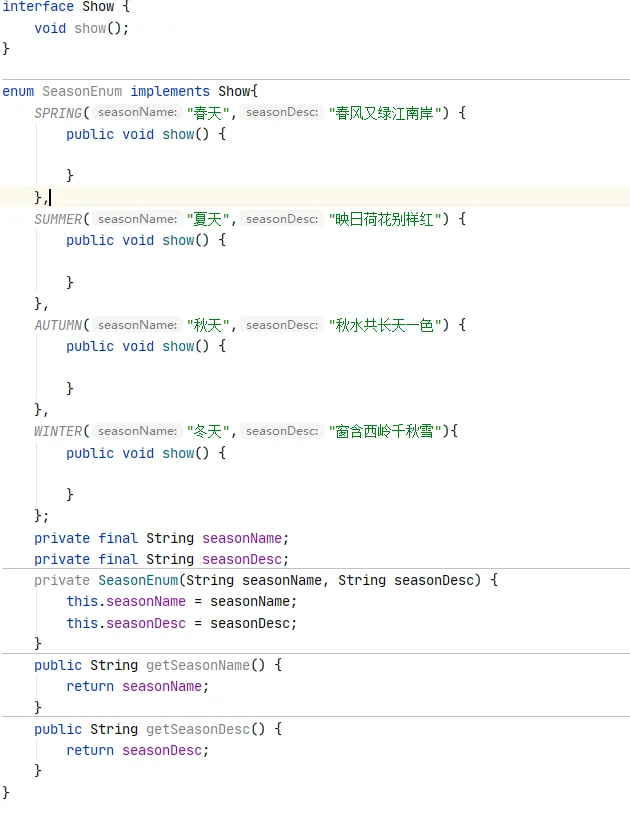Viewport: 630px width, 821px height.
Task: Click the private SeasonEnum constructor name
Action: 138,581
